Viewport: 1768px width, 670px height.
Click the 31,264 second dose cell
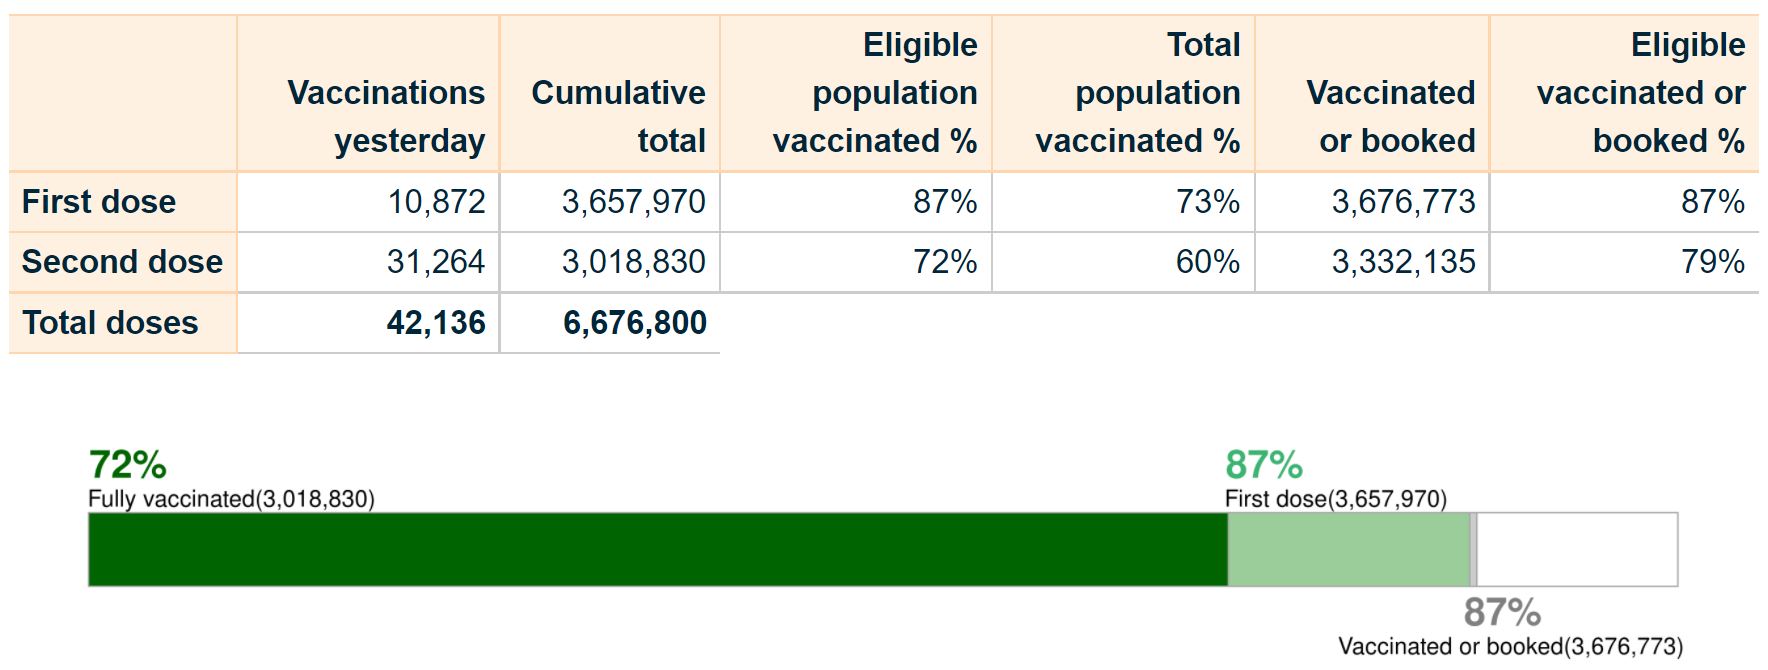(x=436, y=262)
